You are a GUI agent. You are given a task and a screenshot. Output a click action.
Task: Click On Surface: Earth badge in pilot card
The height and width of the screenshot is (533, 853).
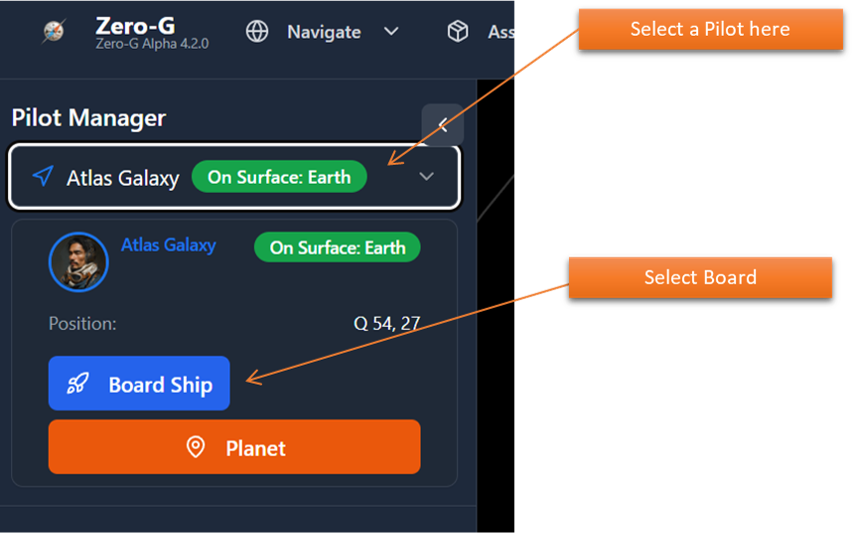tap(337, 247)
